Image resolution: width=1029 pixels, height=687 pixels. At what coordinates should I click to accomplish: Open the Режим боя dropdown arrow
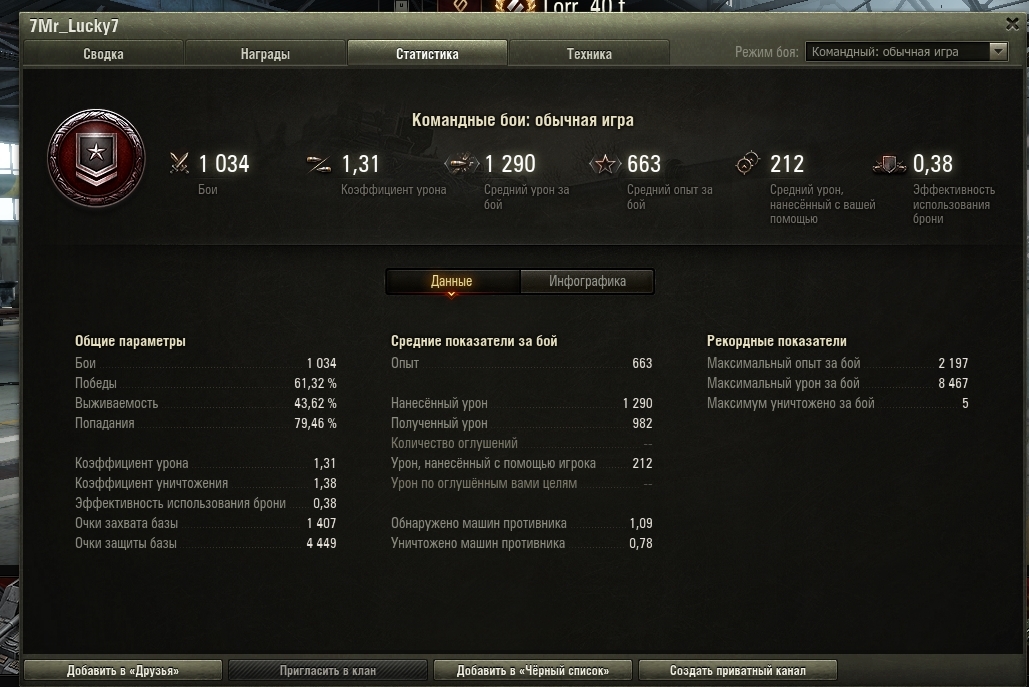coord(998,51)
